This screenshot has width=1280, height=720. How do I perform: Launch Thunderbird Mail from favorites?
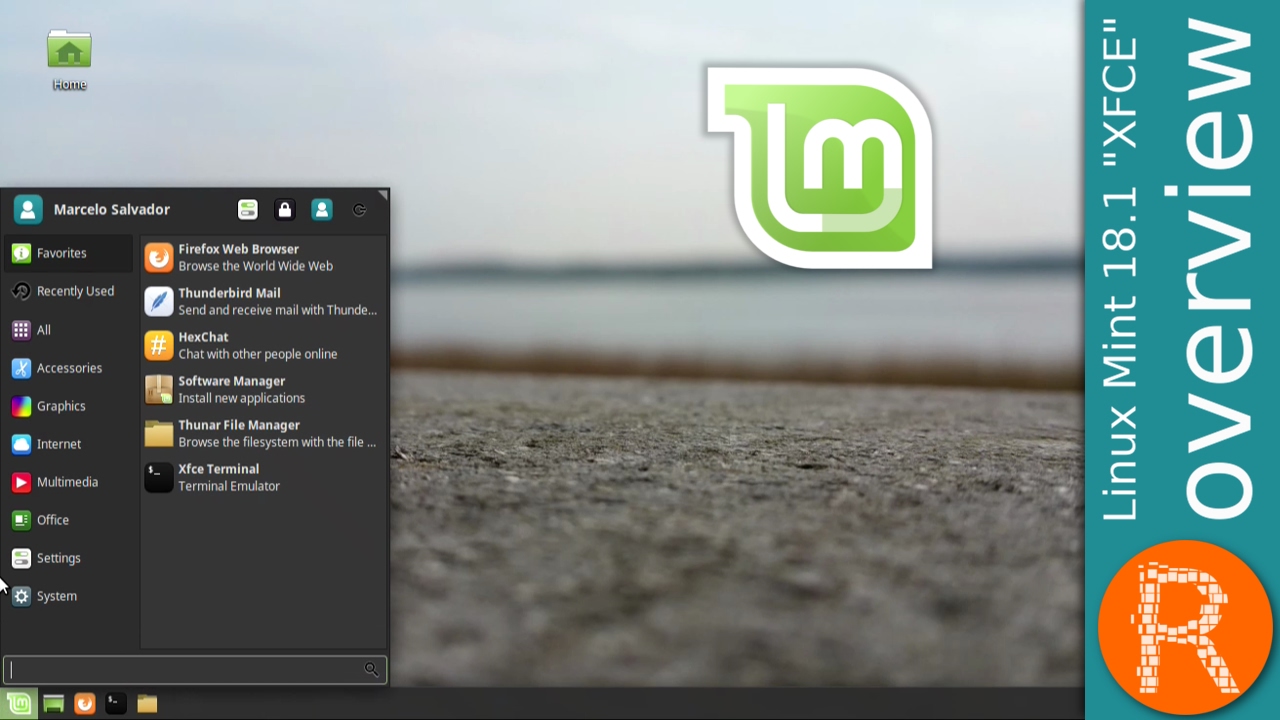pos(263,301)
